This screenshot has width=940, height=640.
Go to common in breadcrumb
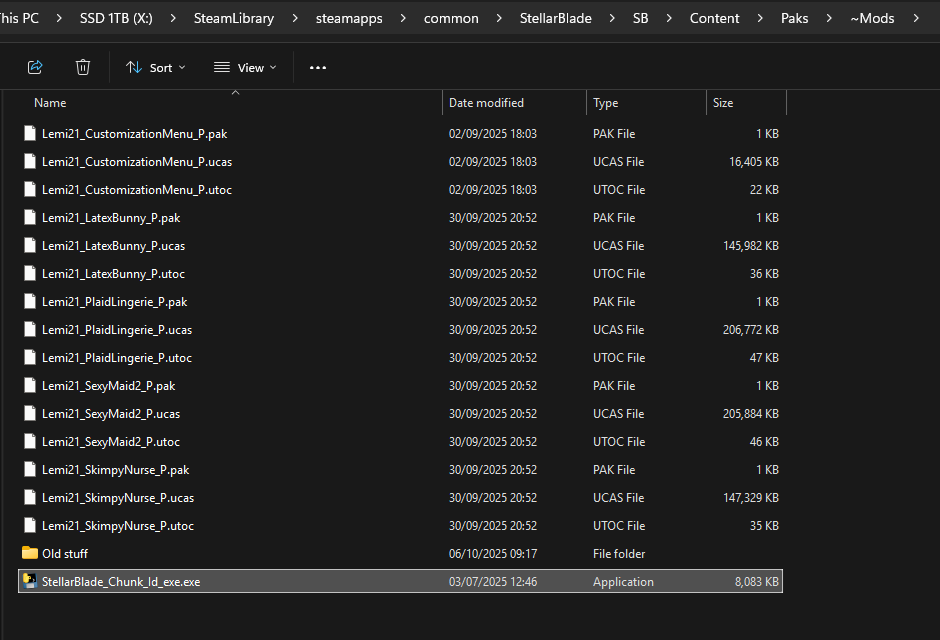(451, 19)
